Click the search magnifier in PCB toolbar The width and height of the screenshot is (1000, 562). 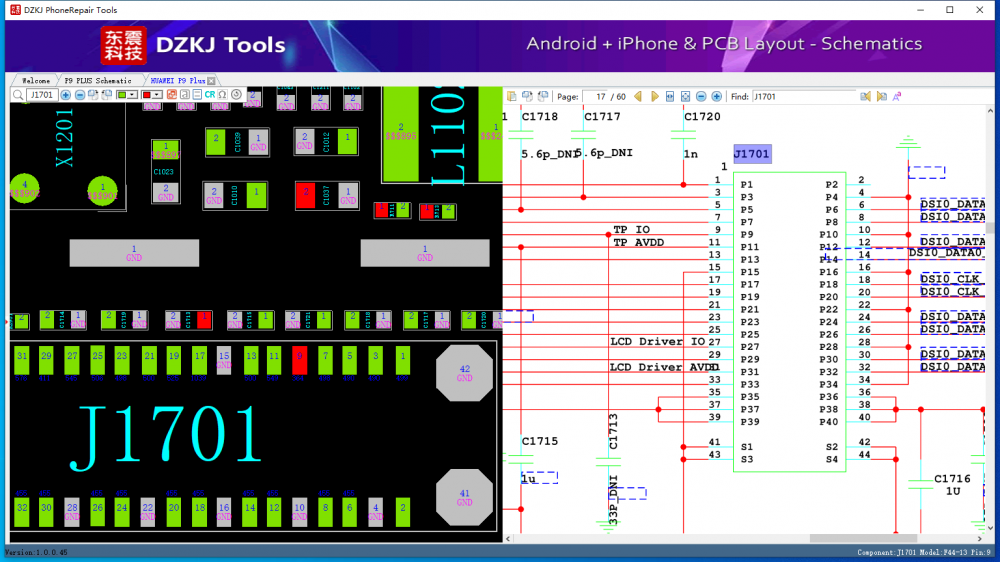pos(19,95)
